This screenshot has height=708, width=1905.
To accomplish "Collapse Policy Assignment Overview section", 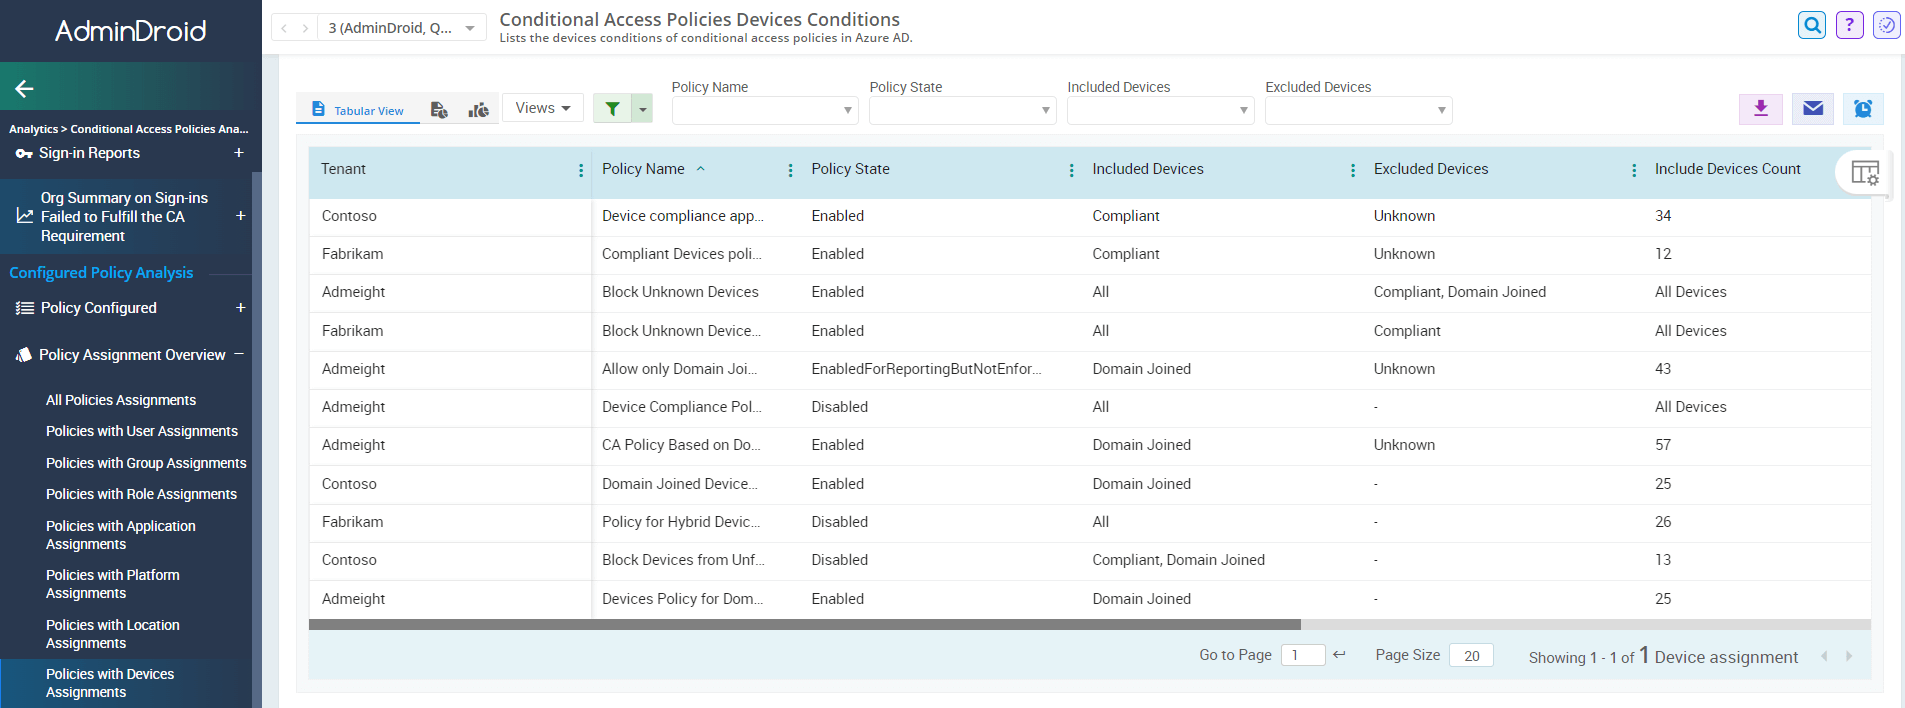I will [239, 354].
